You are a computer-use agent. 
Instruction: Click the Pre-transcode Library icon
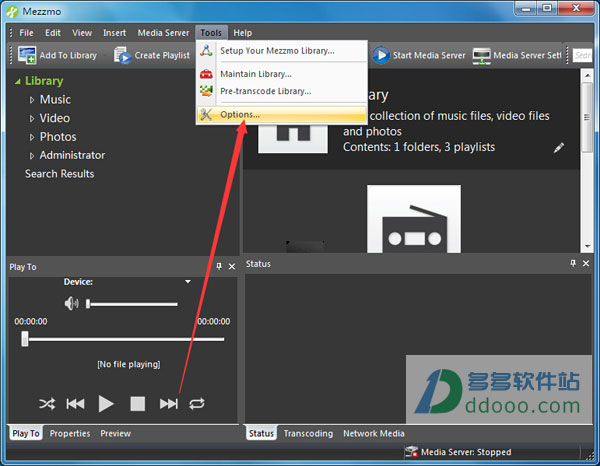tap(206, 91)
